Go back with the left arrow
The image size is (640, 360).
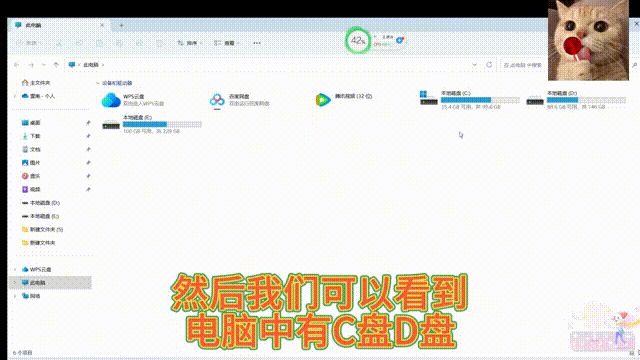17,64
